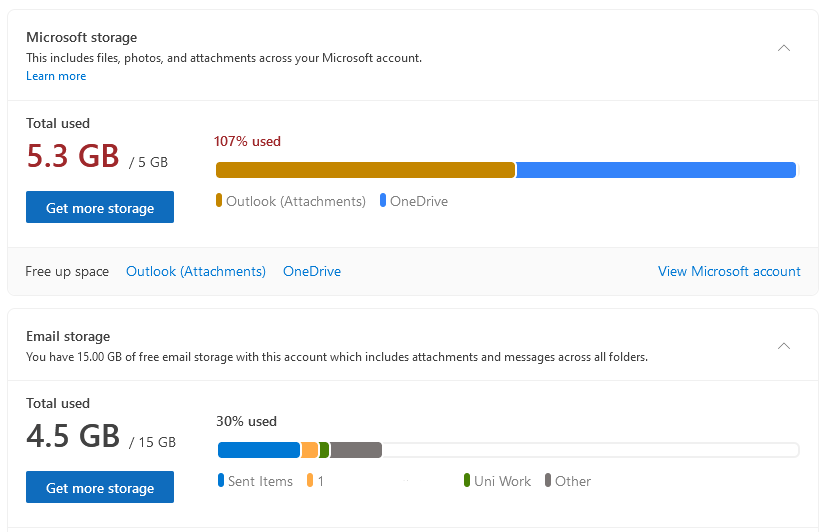Screen dimensions: 826x532
Task: Open the Learn more link
Action: pyautogui.click(x=56, y=76)
